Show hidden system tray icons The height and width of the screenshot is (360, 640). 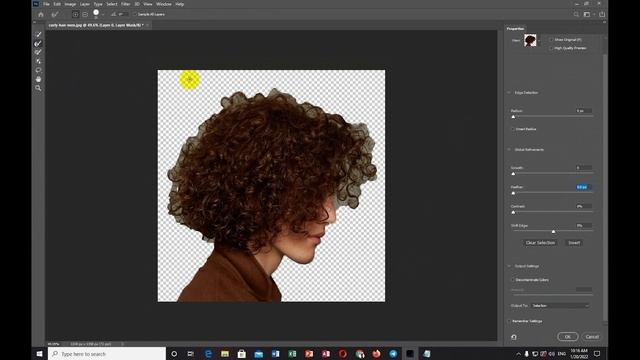[x=518, y=354]
